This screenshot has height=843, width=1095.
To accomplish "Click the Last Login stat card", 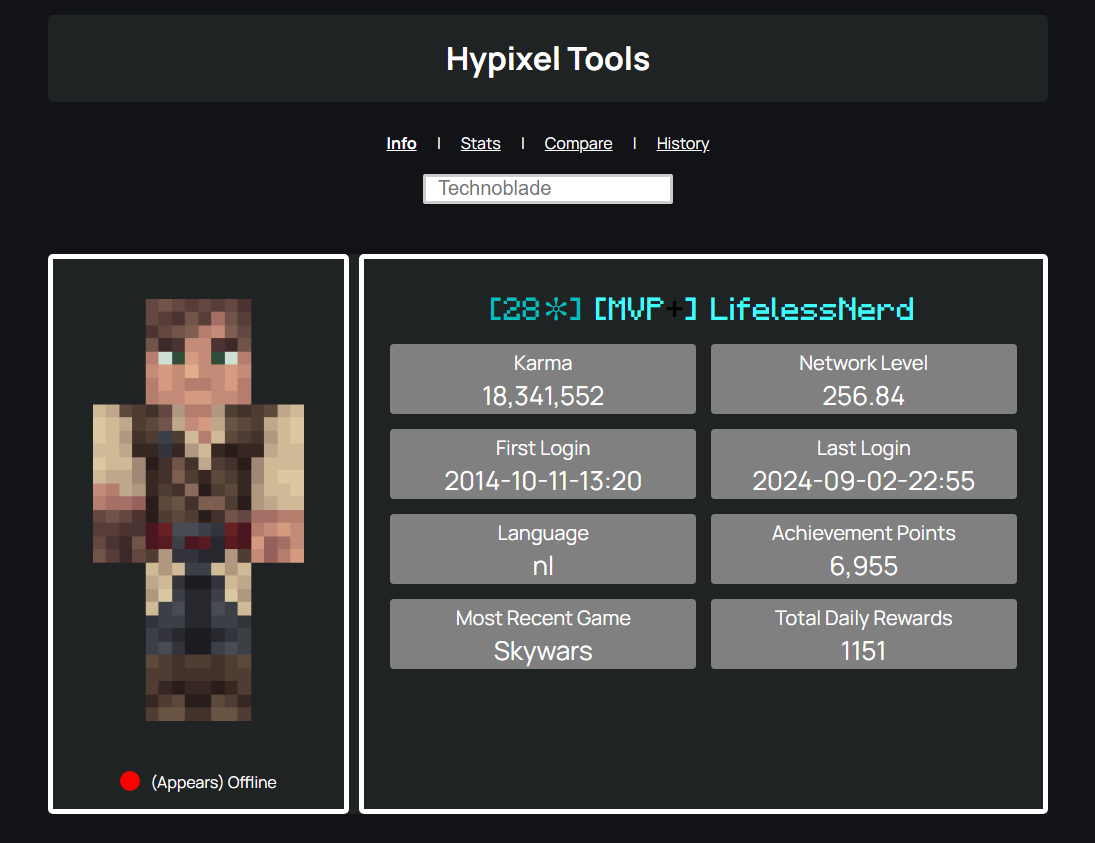I will (x=864, y=464).
